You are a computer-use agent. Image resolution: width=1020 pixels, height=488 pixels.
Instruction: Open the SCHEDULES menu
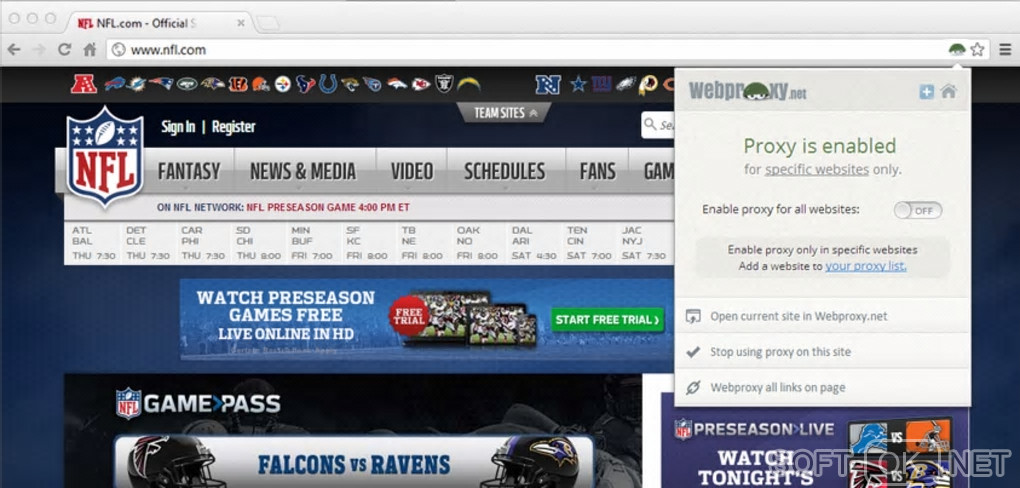tap(505, 171)
